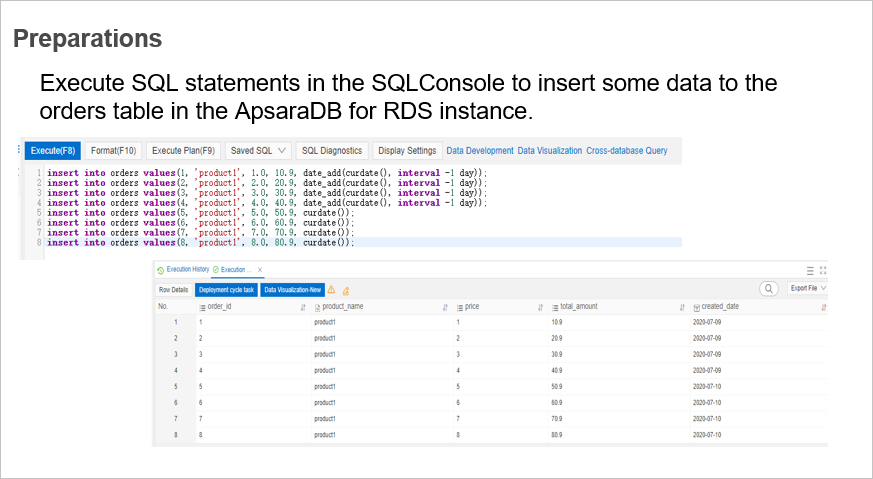Click line 8 in the SQL editor
This screenshot has height=479, width=873.
(200, 243)
